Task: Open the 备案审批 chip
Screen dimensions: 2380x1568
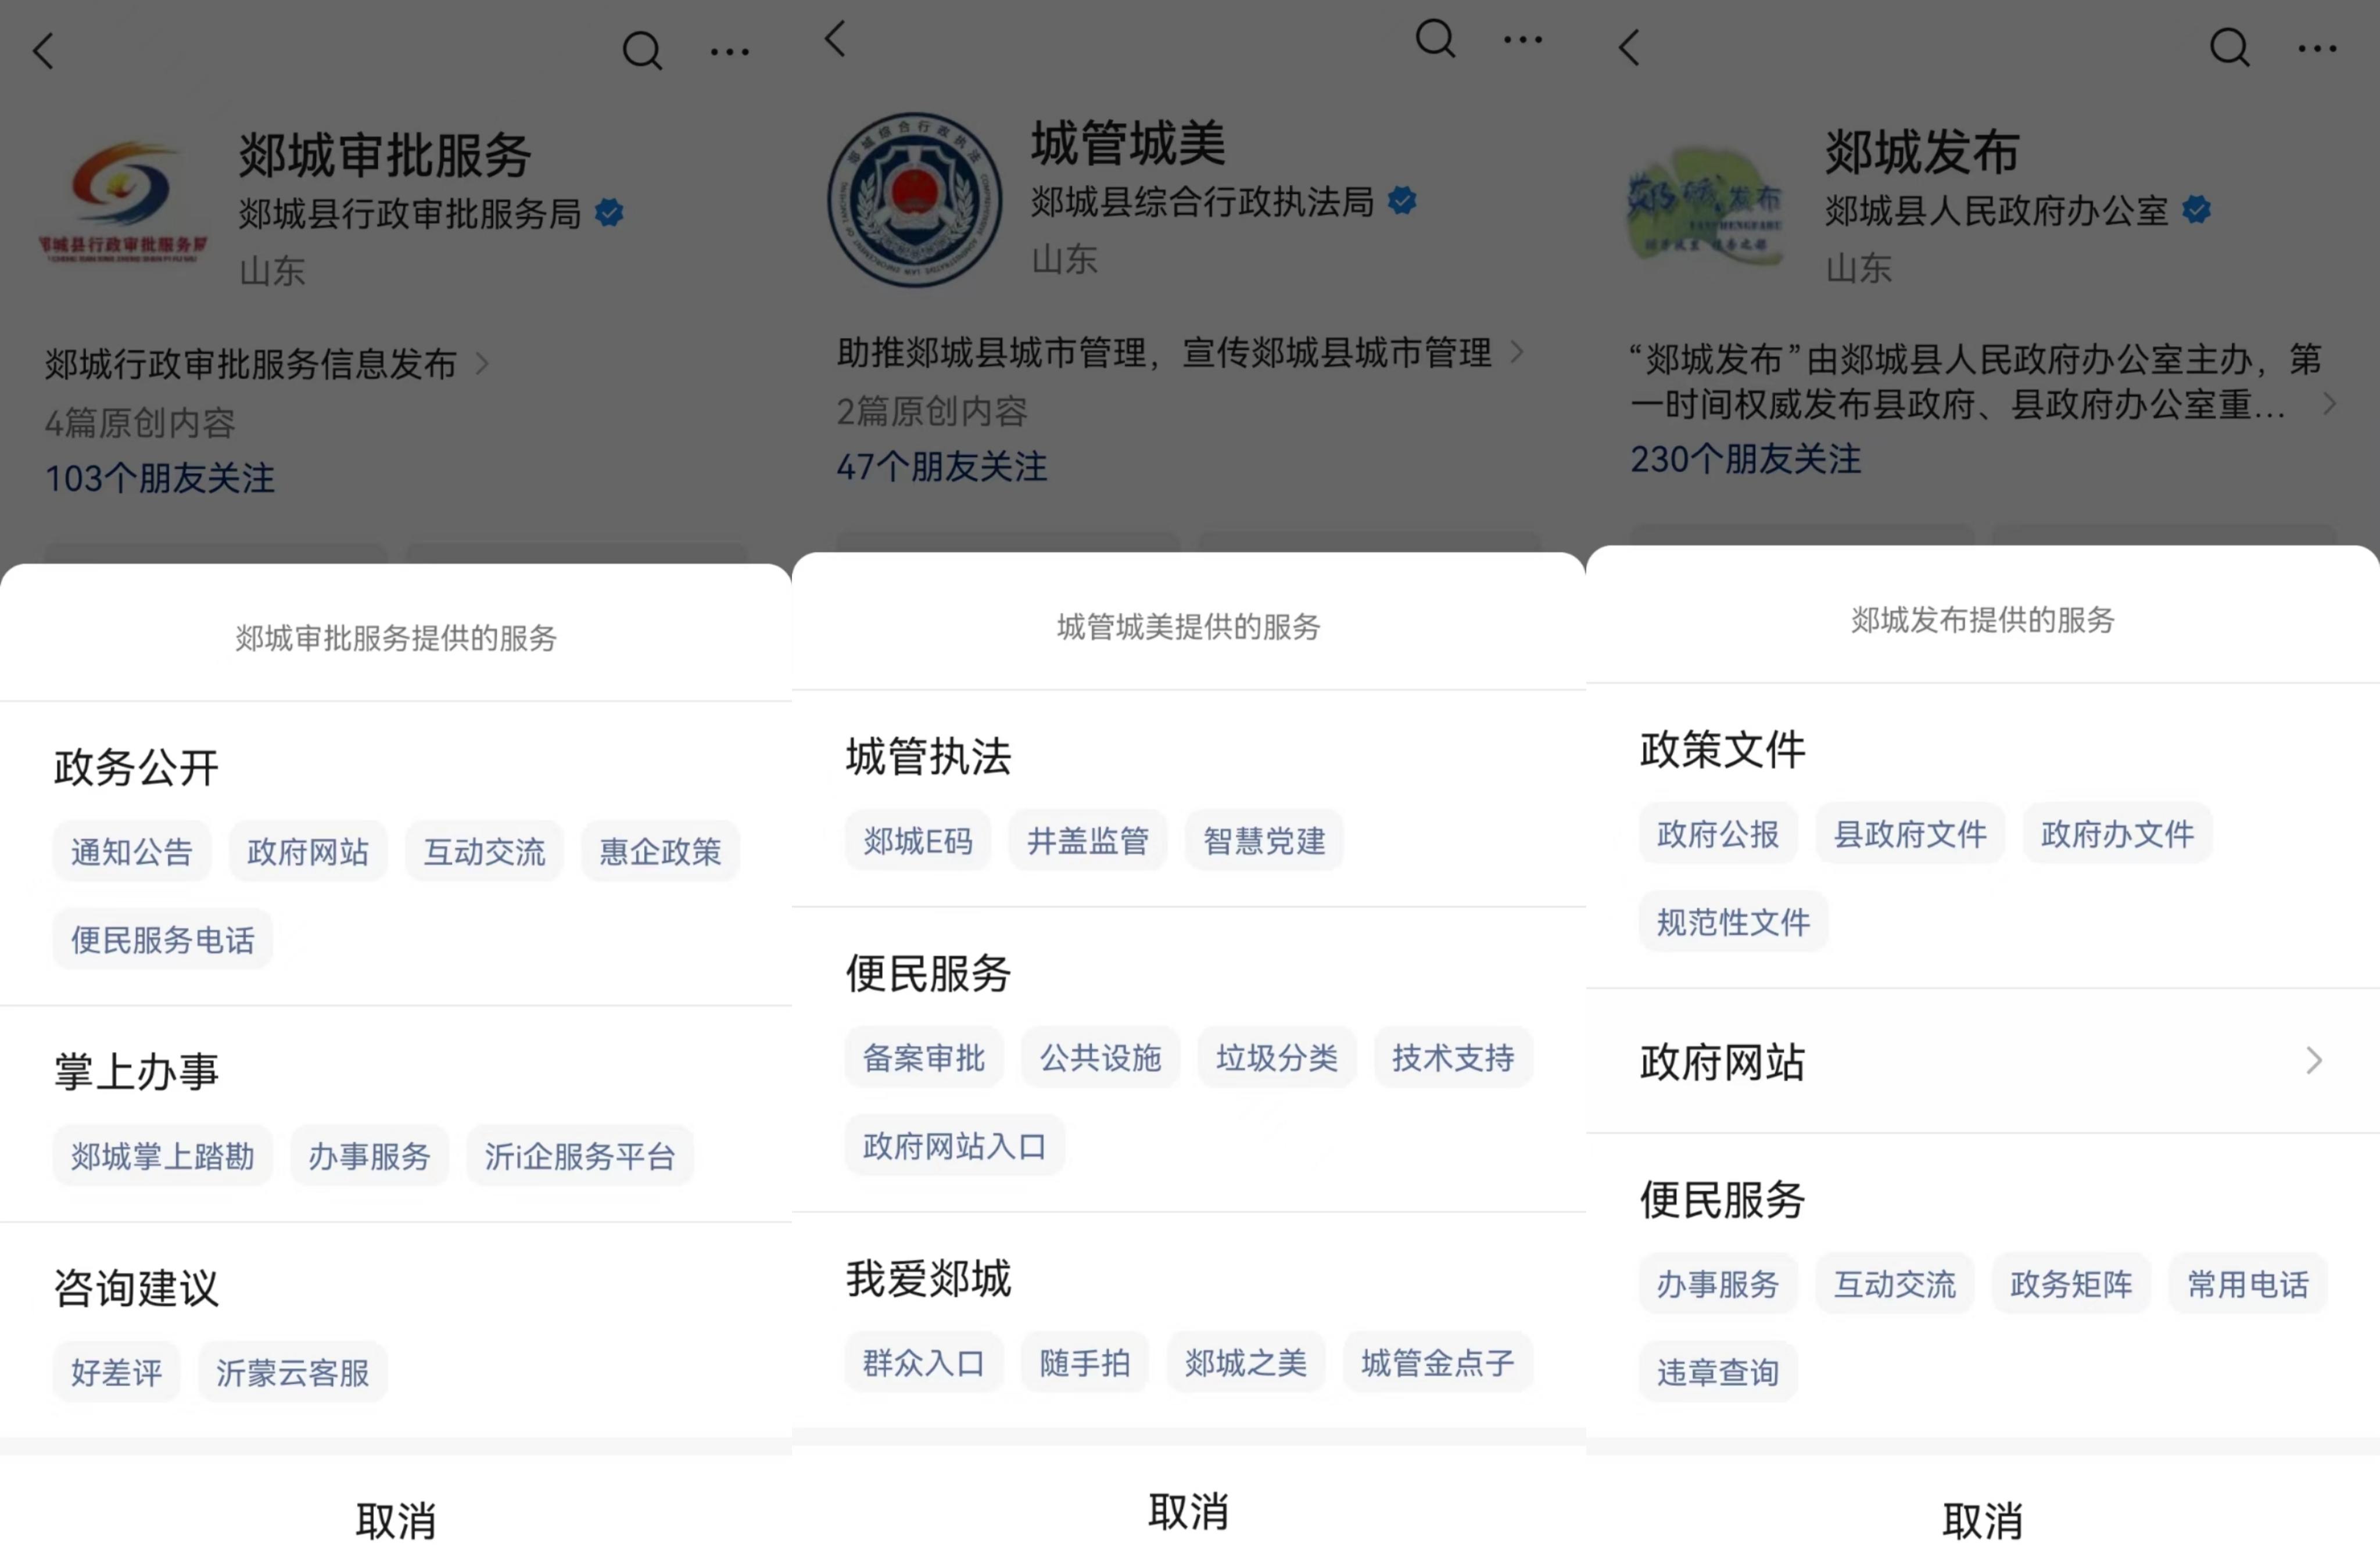Action: pos(924,1058)
